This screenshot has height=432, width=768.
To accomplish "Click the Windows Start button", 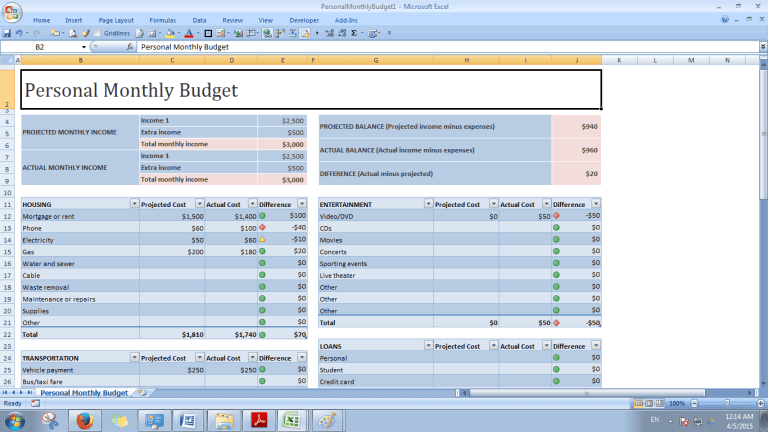I will click(15, 421).
